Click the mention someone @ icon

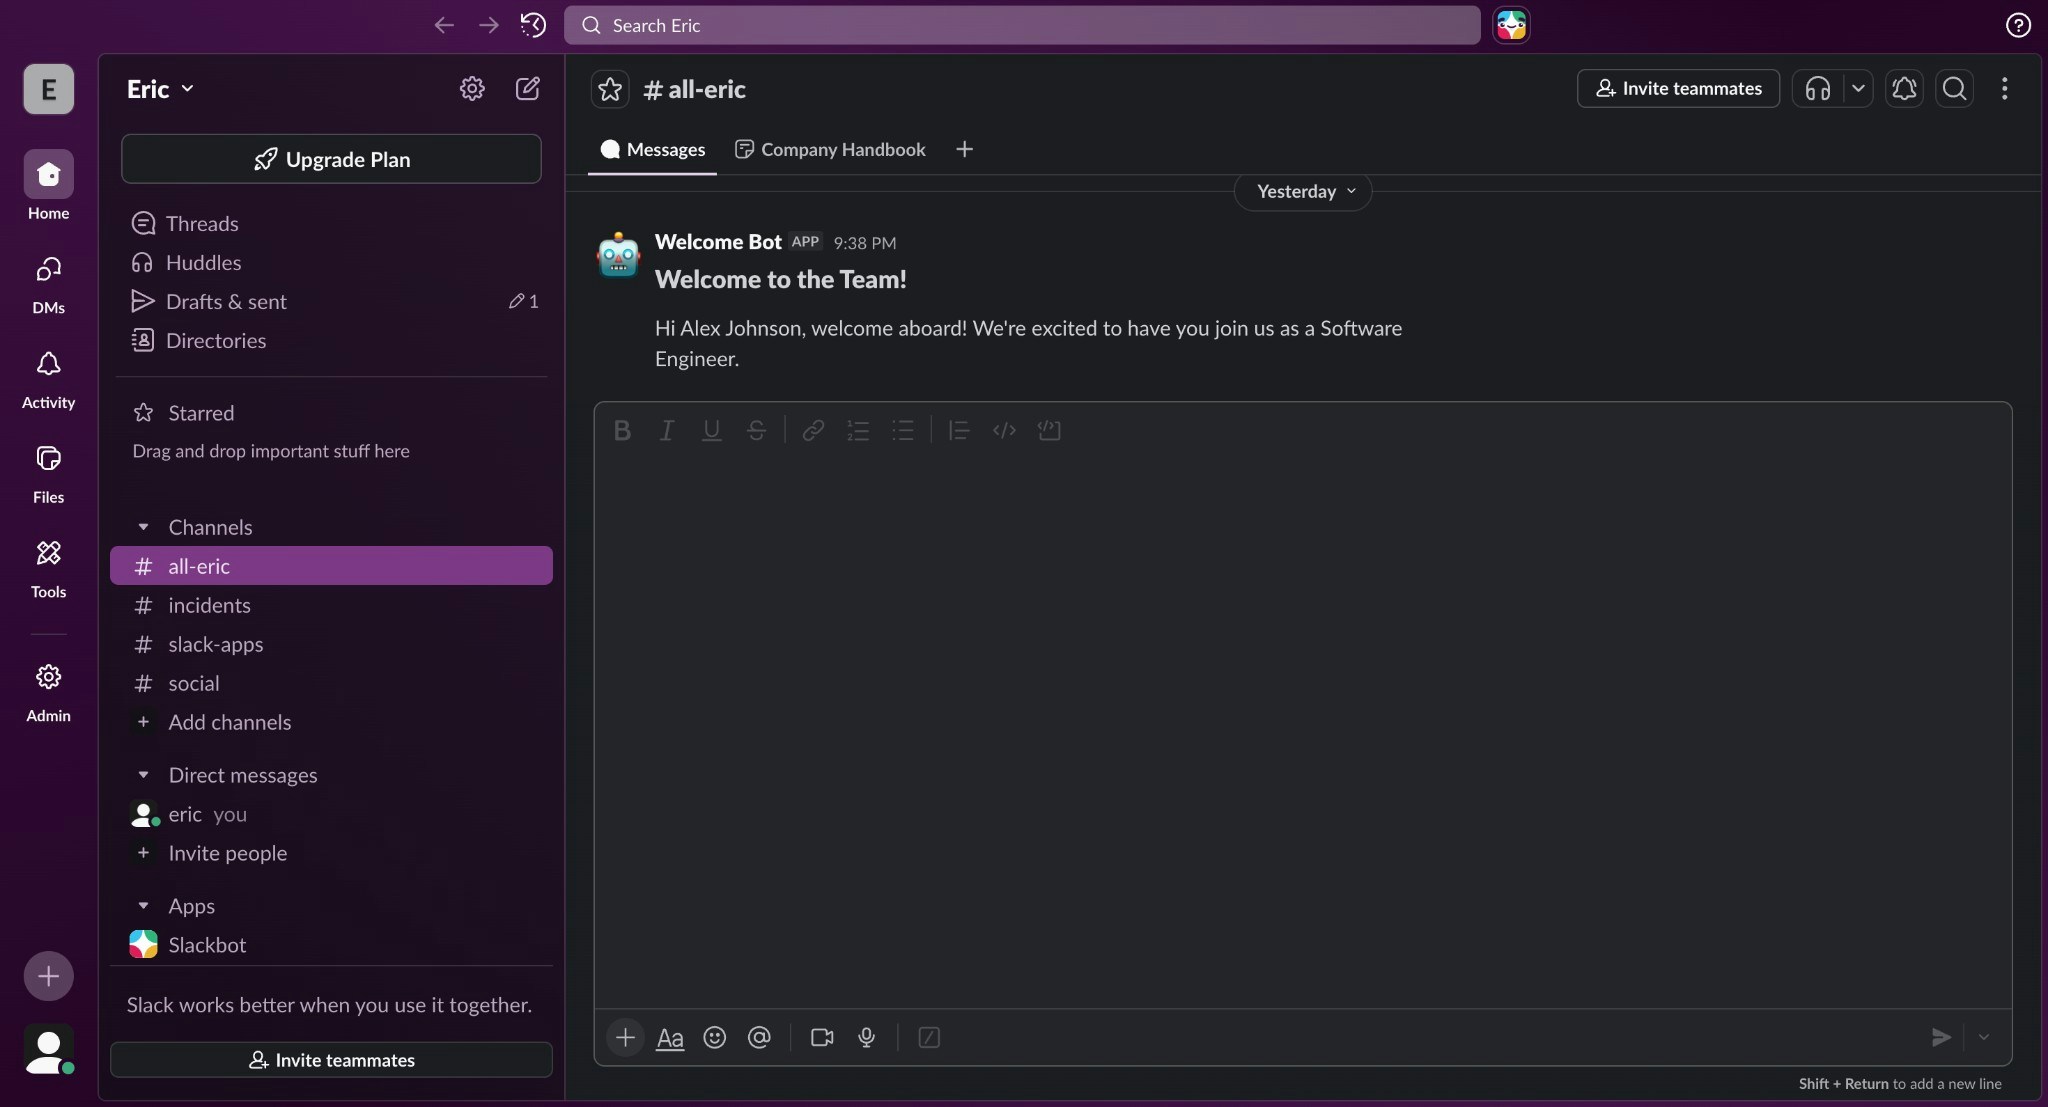[759, 1038]
